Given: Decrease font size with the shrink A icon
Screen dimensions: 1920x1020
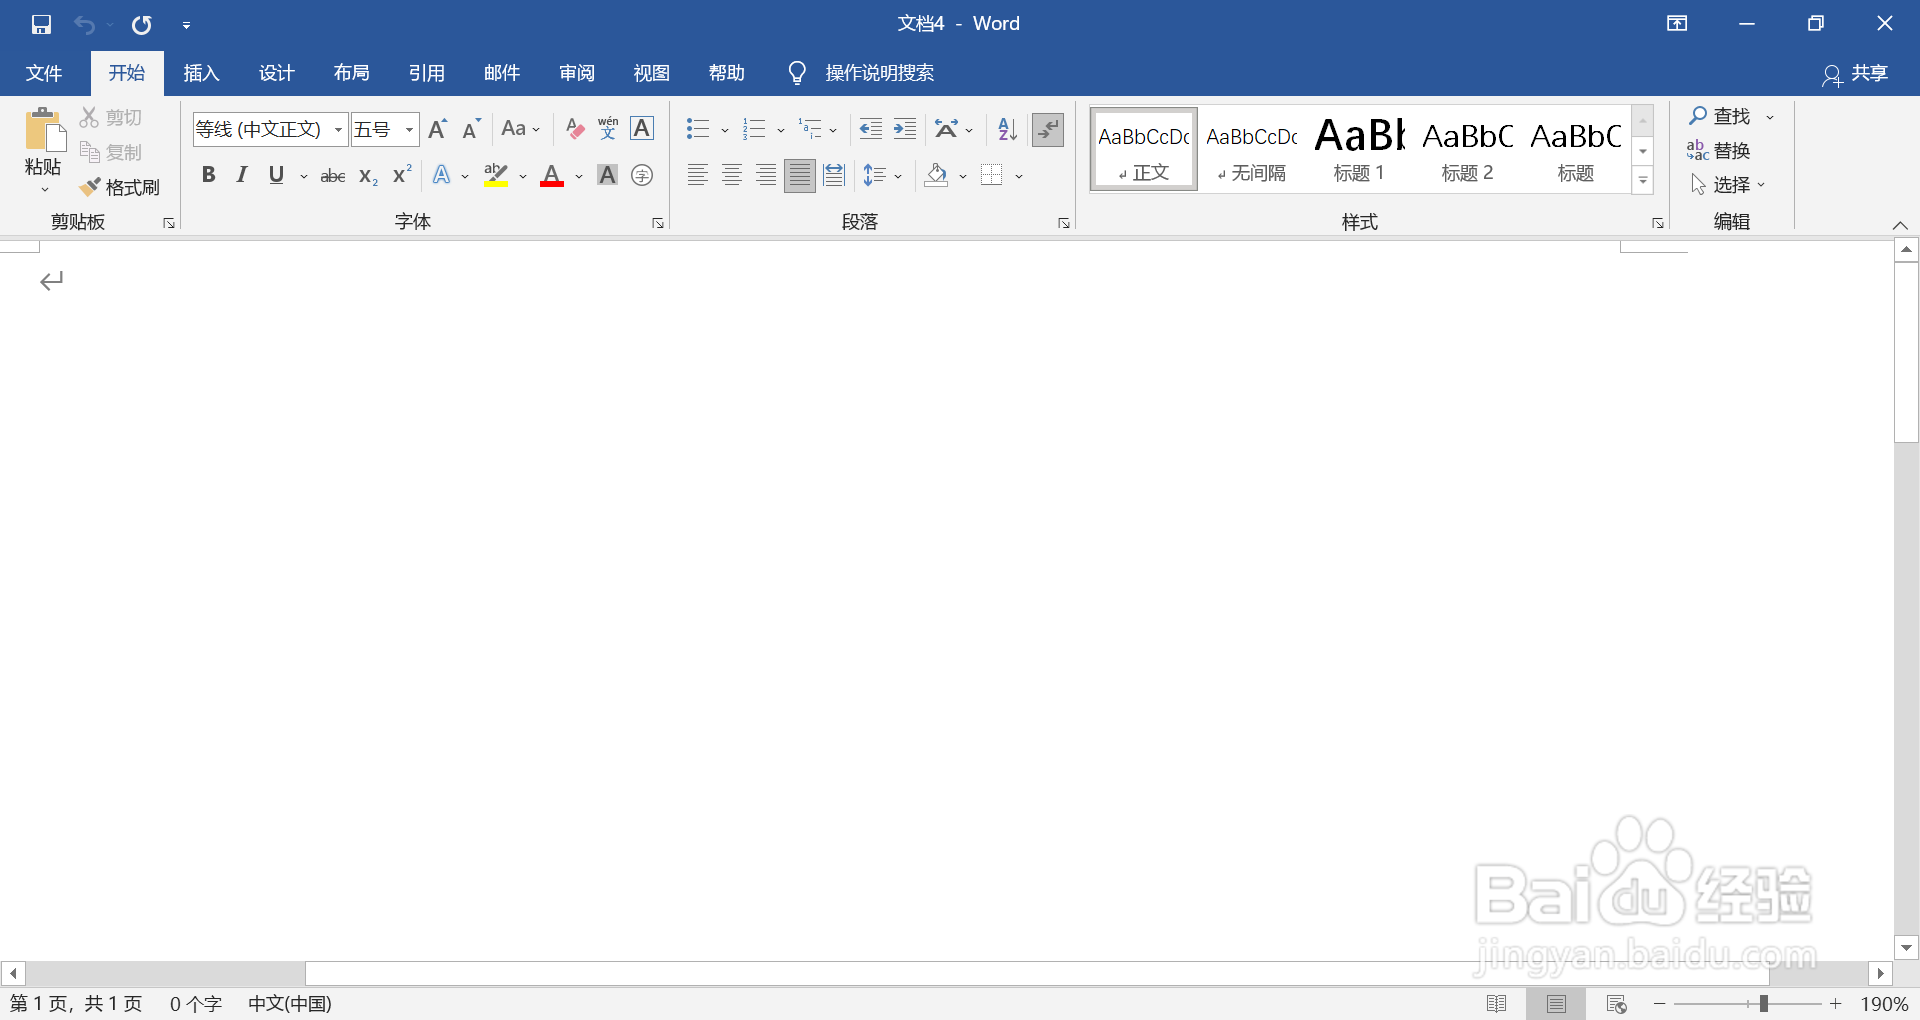Looking at the screenshot, I should tap(471, 128).
